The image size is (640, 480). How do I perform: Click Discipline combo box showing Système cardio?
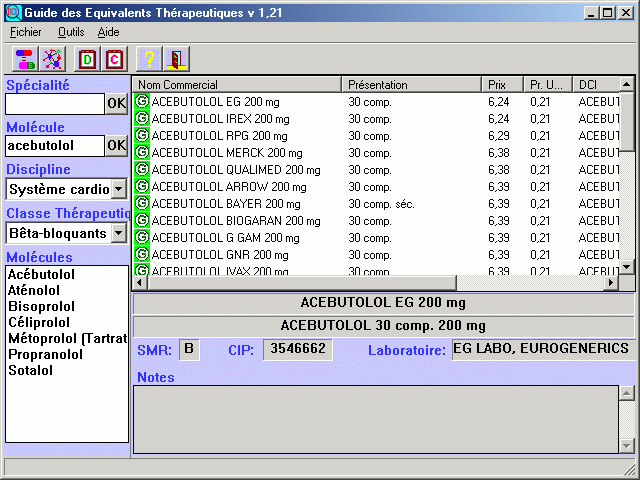pyautogui.click(x=67, y=189)
